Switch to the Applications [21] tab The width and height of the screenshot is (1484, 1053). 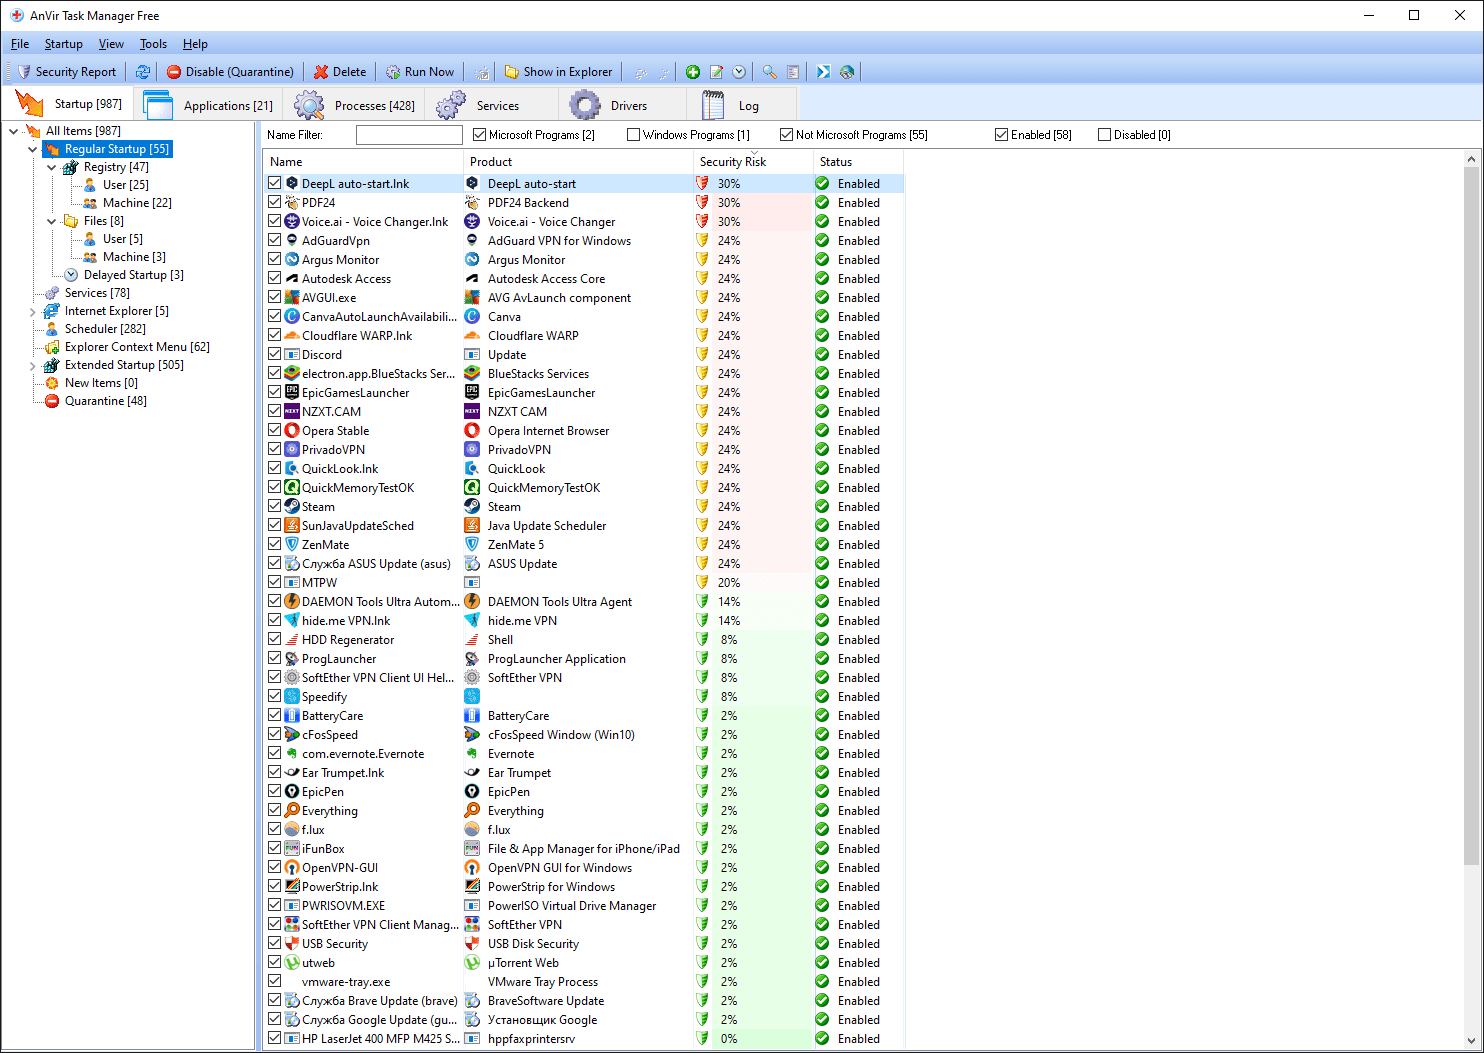(x=210, y=105)
